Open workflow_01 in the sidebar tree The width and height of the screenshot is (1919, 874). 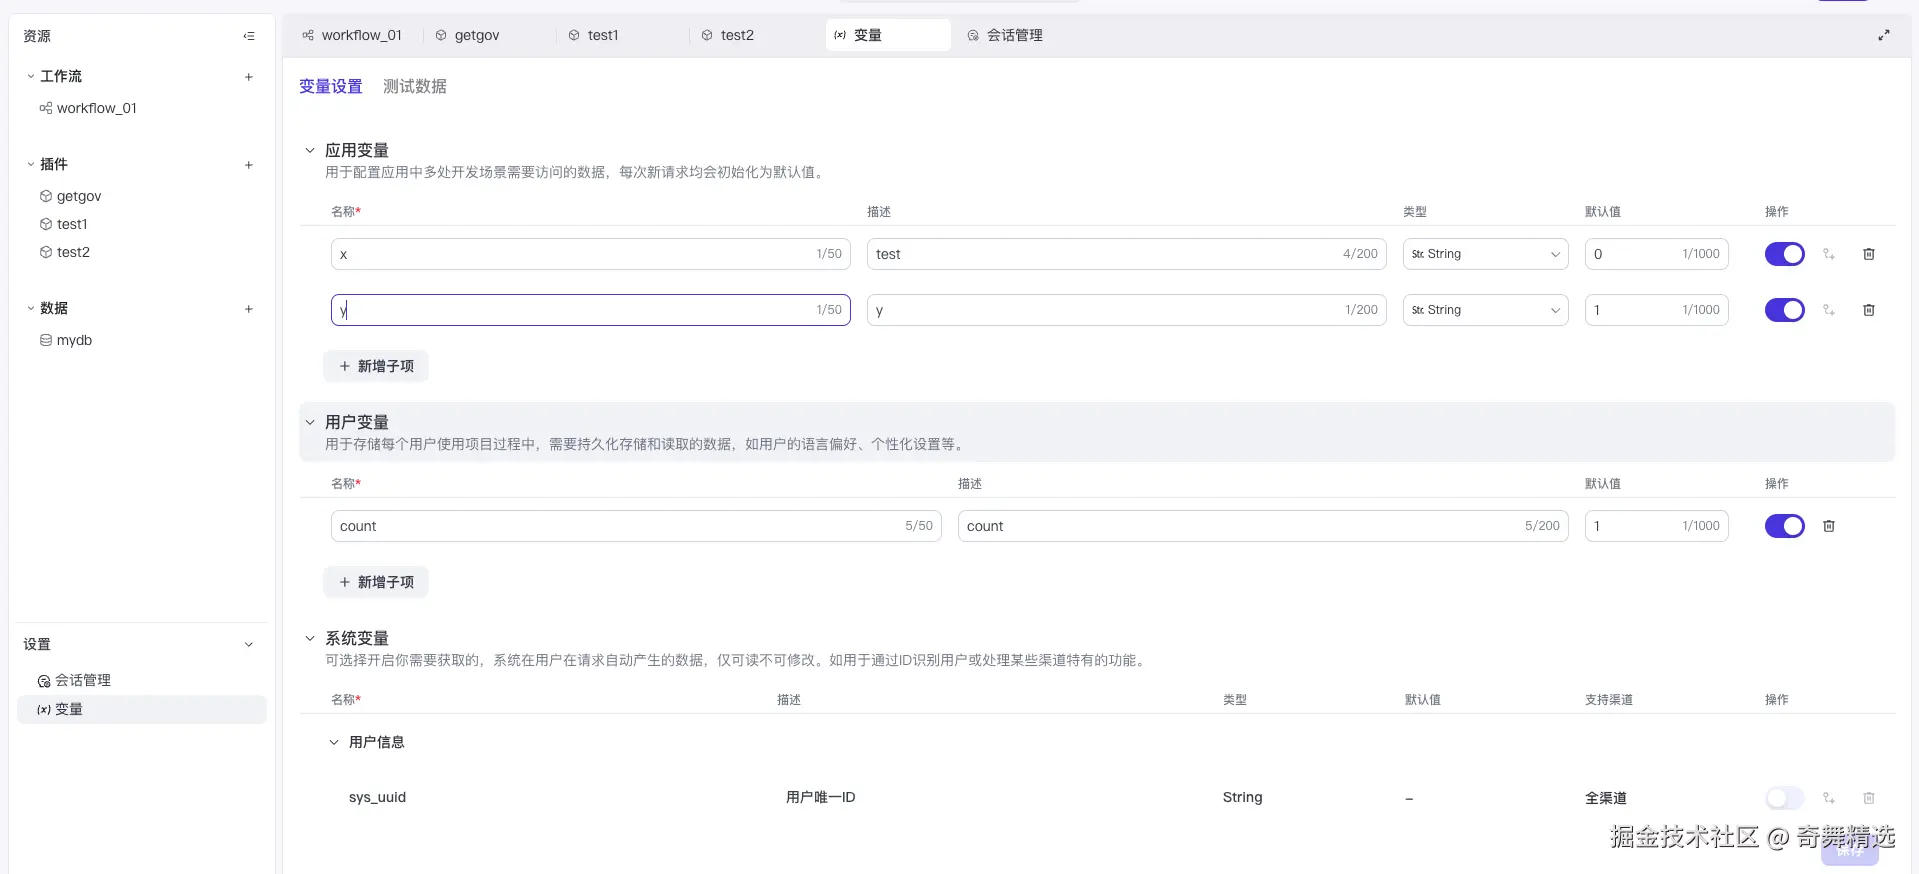coord(96,108)
